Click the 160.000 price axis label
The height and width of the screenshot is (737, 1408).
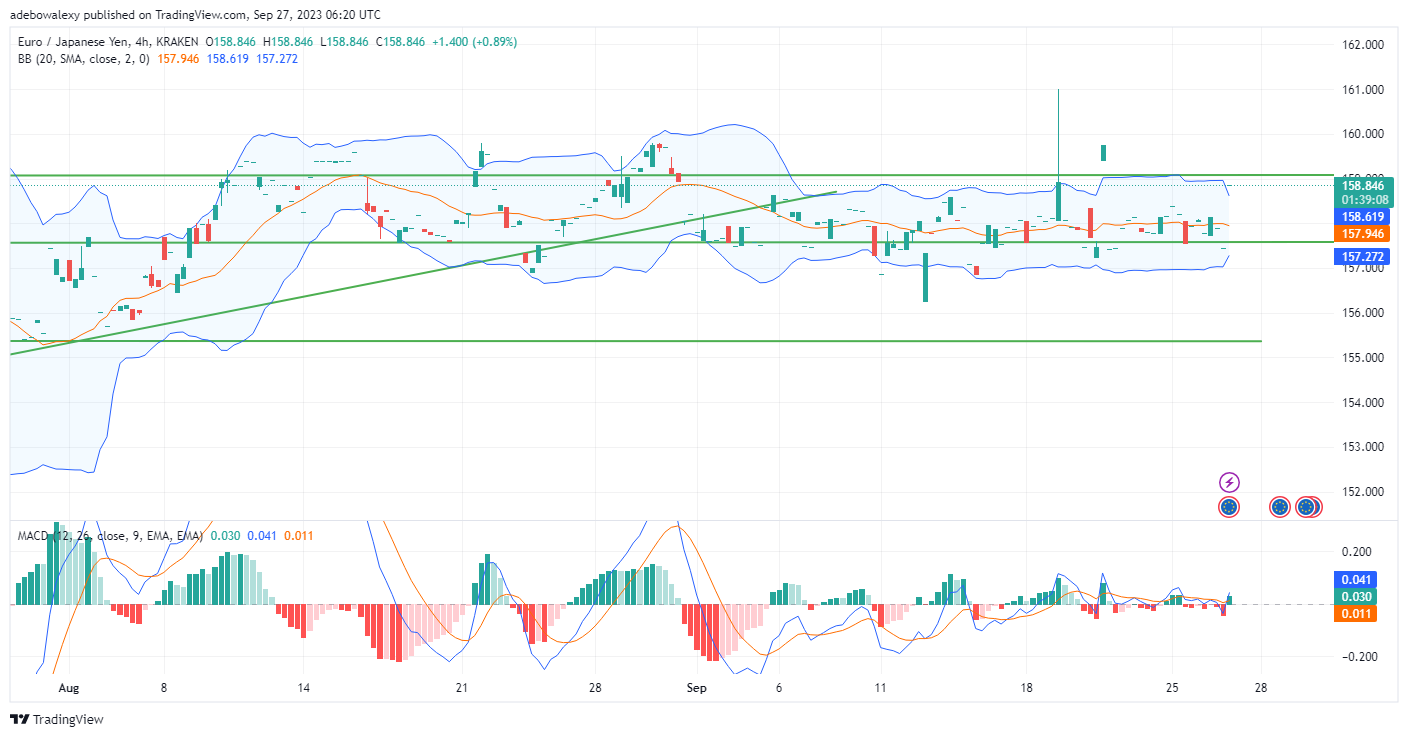(x=1362, y=134)
